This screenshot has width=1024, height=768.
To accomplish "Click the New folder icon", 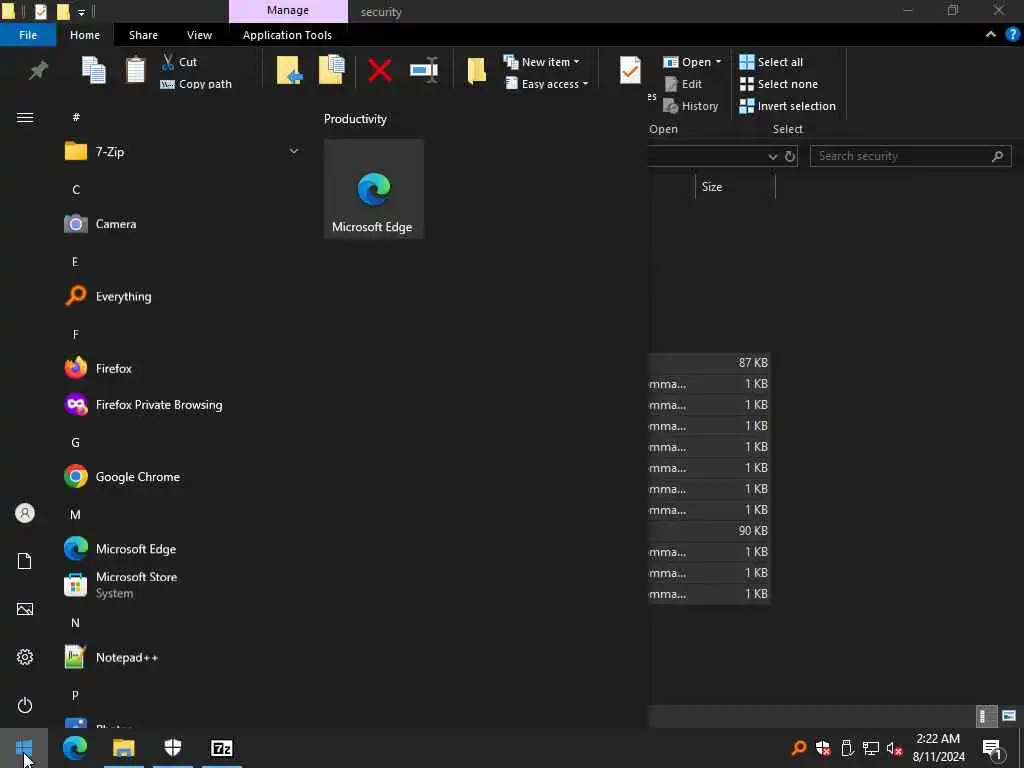I will tap(477, 71).
